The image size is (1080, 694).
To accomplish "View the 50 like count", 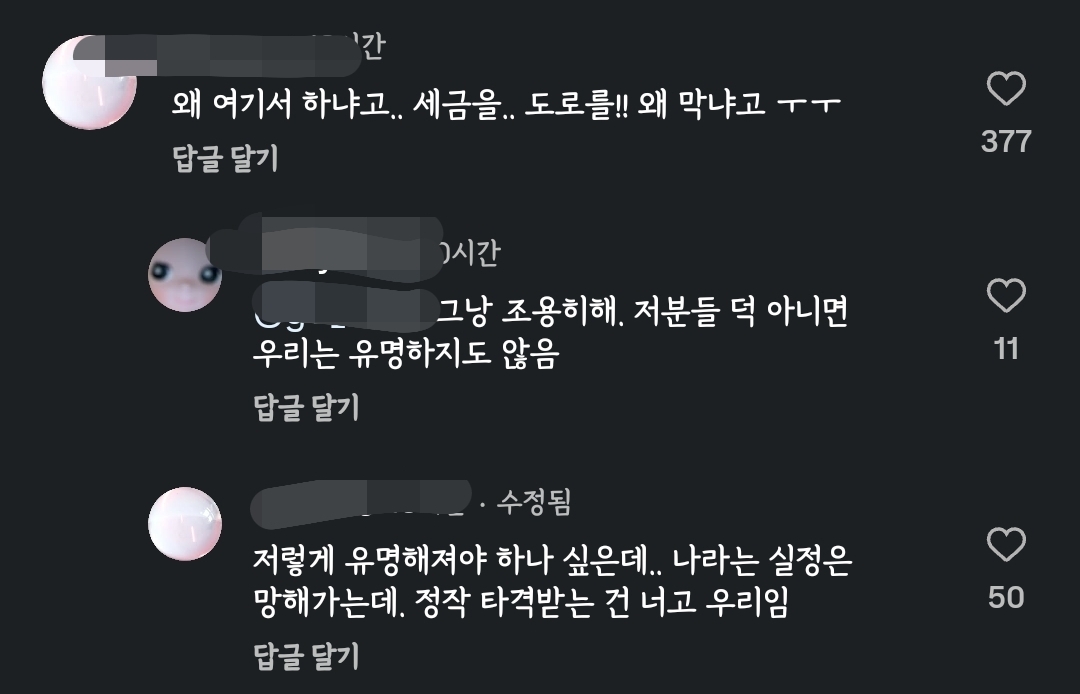I will click(x=1006, y=597).
